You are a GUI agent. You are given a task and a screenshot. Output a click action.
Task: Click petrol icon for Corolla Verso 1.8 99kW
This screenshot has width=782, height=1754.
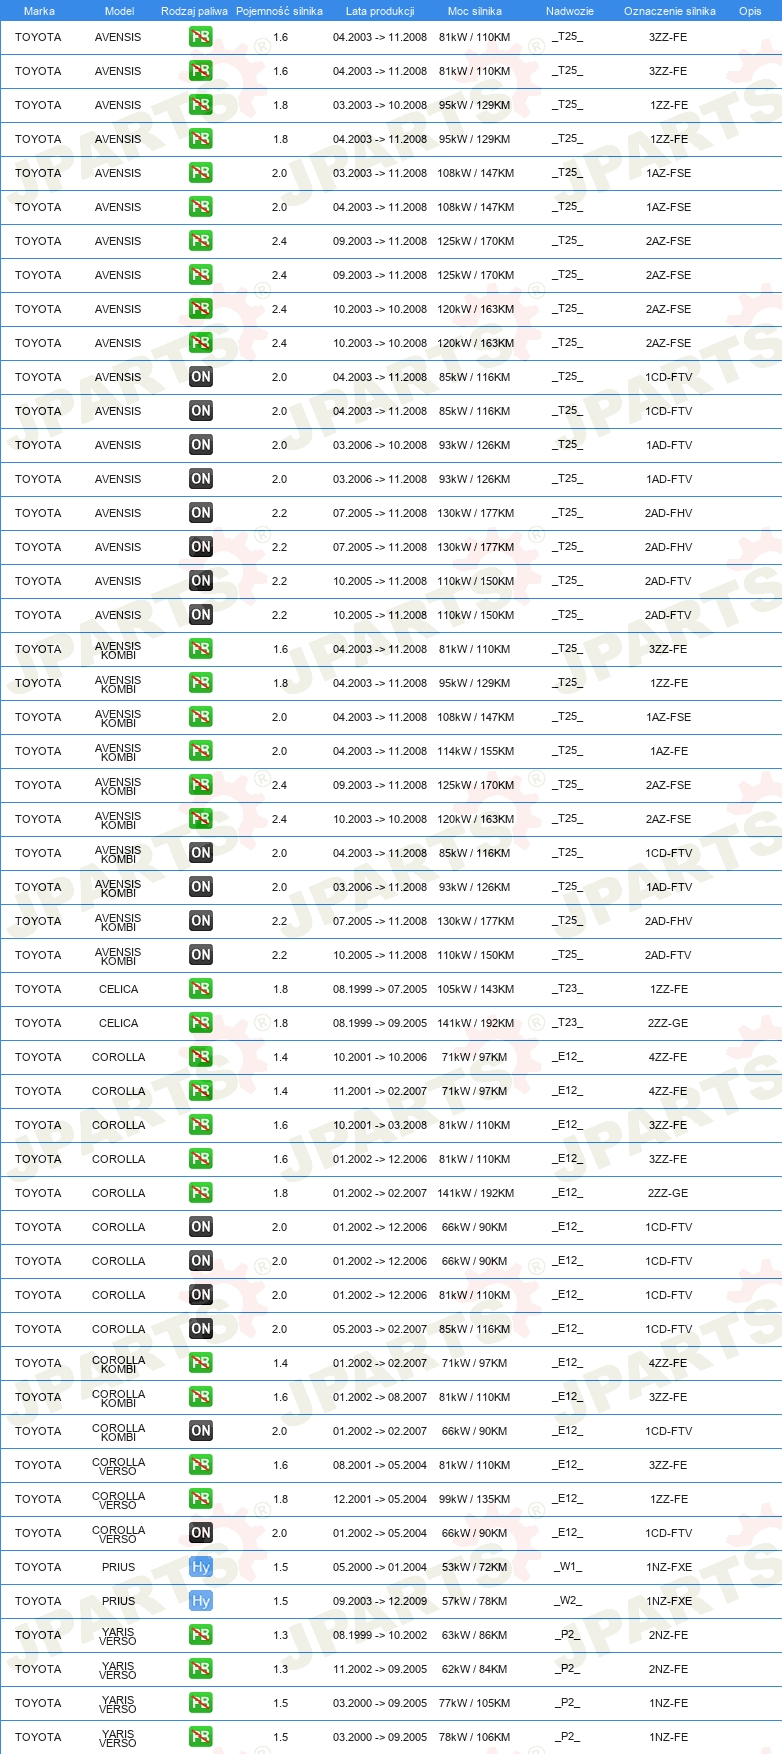coord(200,1499)
